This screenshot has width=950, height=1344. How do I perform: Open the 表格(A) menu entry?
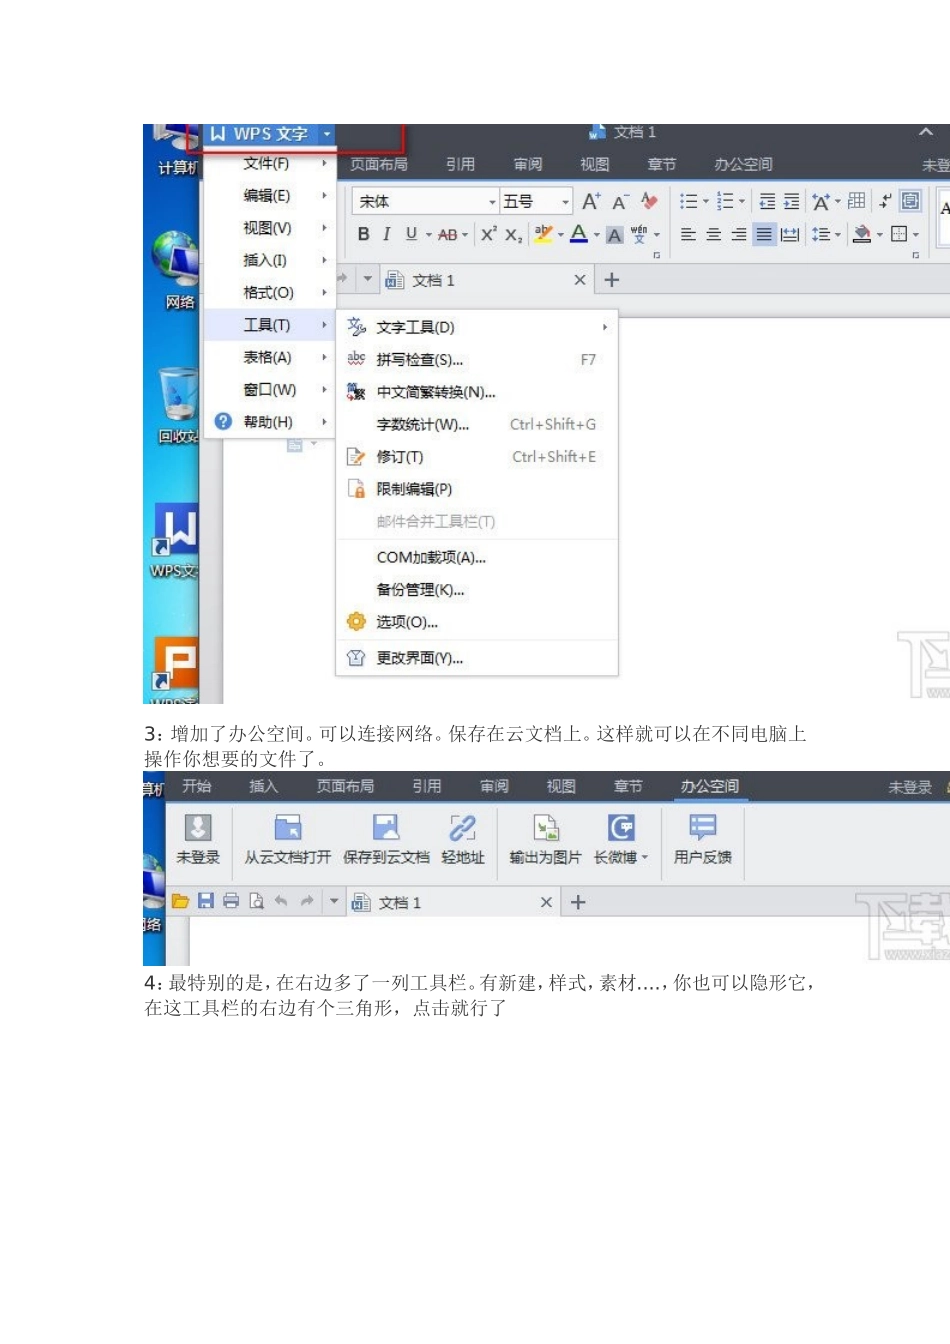pyautogui.click(x=267, y=357)
